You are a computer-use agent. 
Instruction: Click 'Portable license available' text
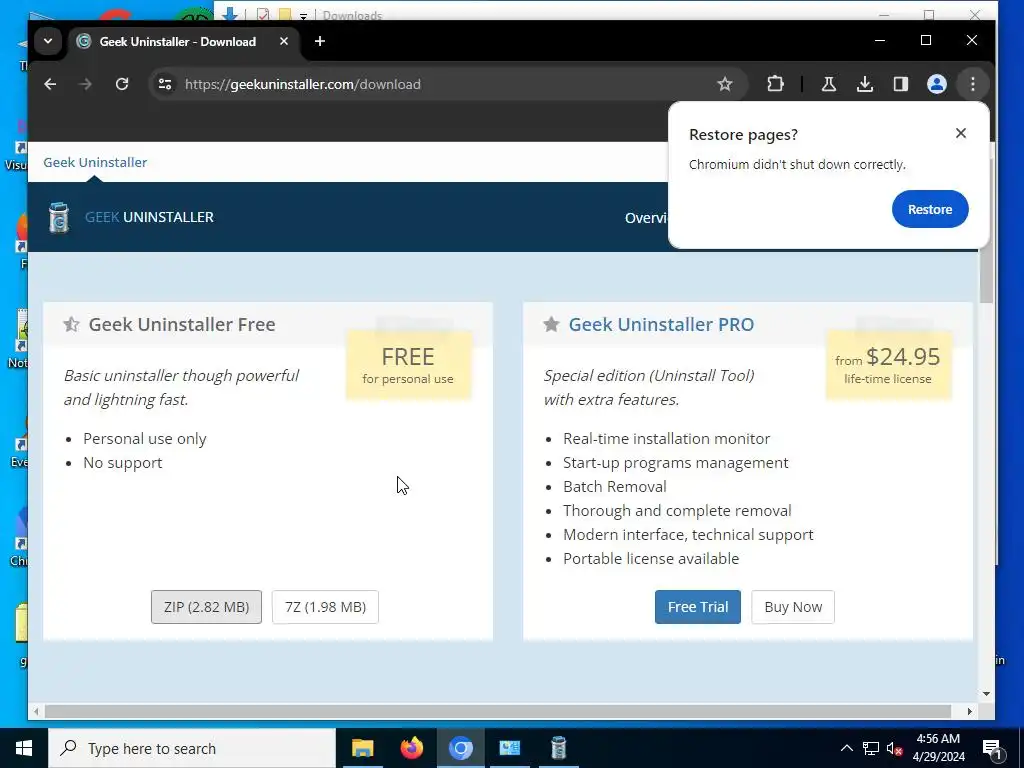[x=650, y=559]
